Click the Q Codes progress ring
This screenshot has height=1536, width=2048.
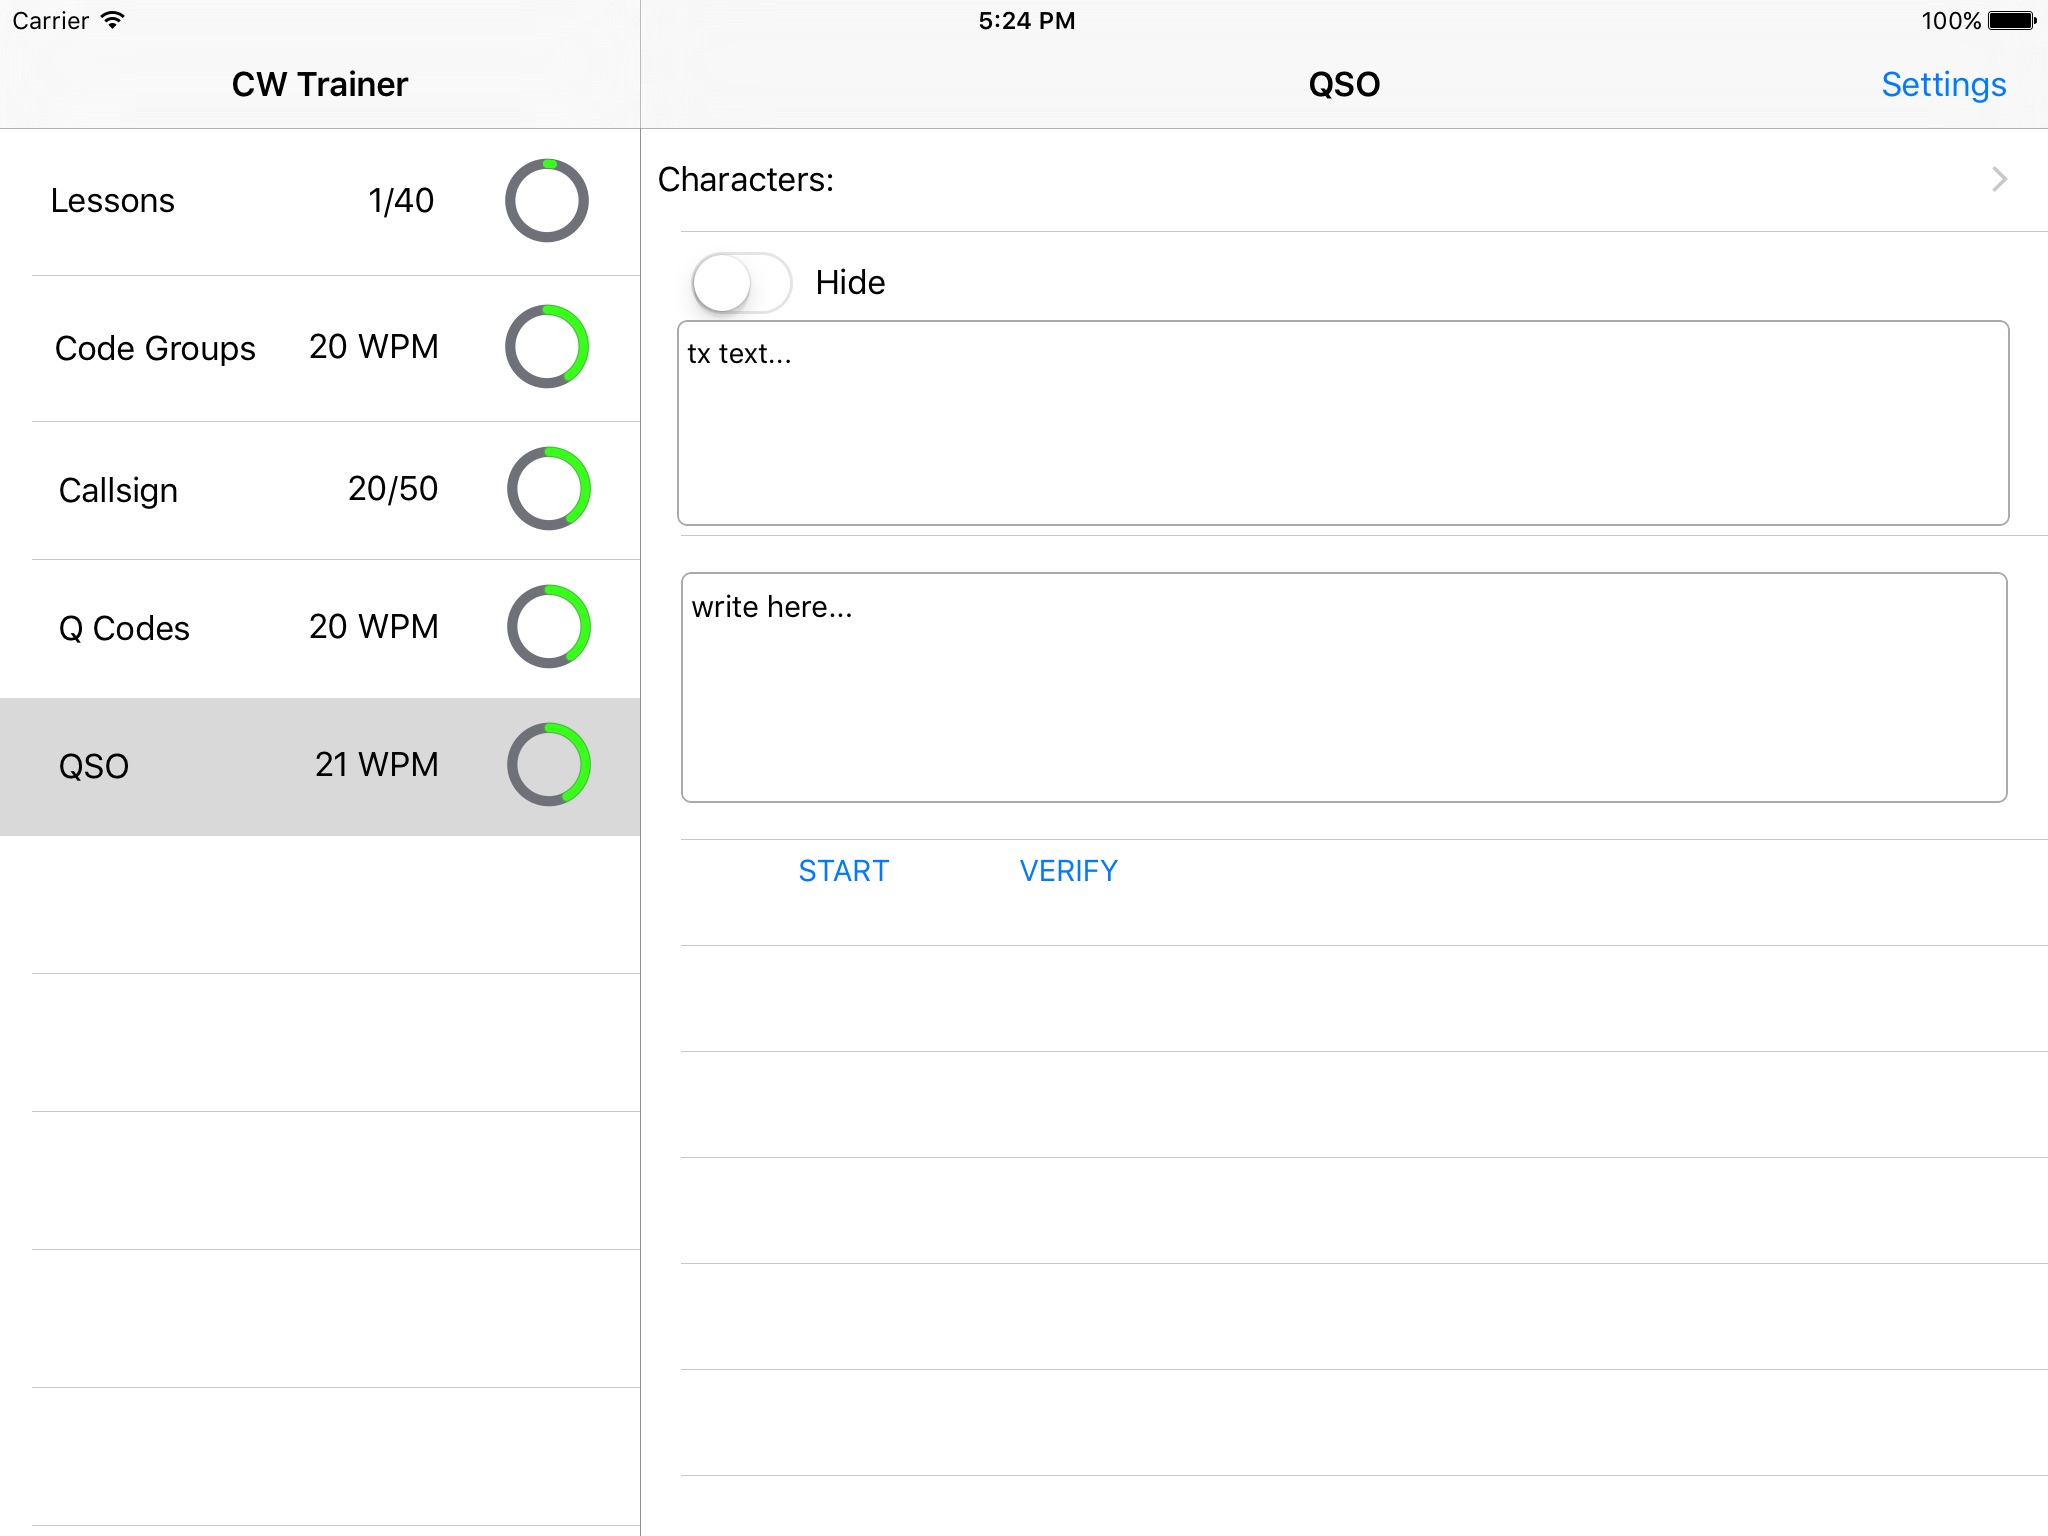(x=548, y=626)
